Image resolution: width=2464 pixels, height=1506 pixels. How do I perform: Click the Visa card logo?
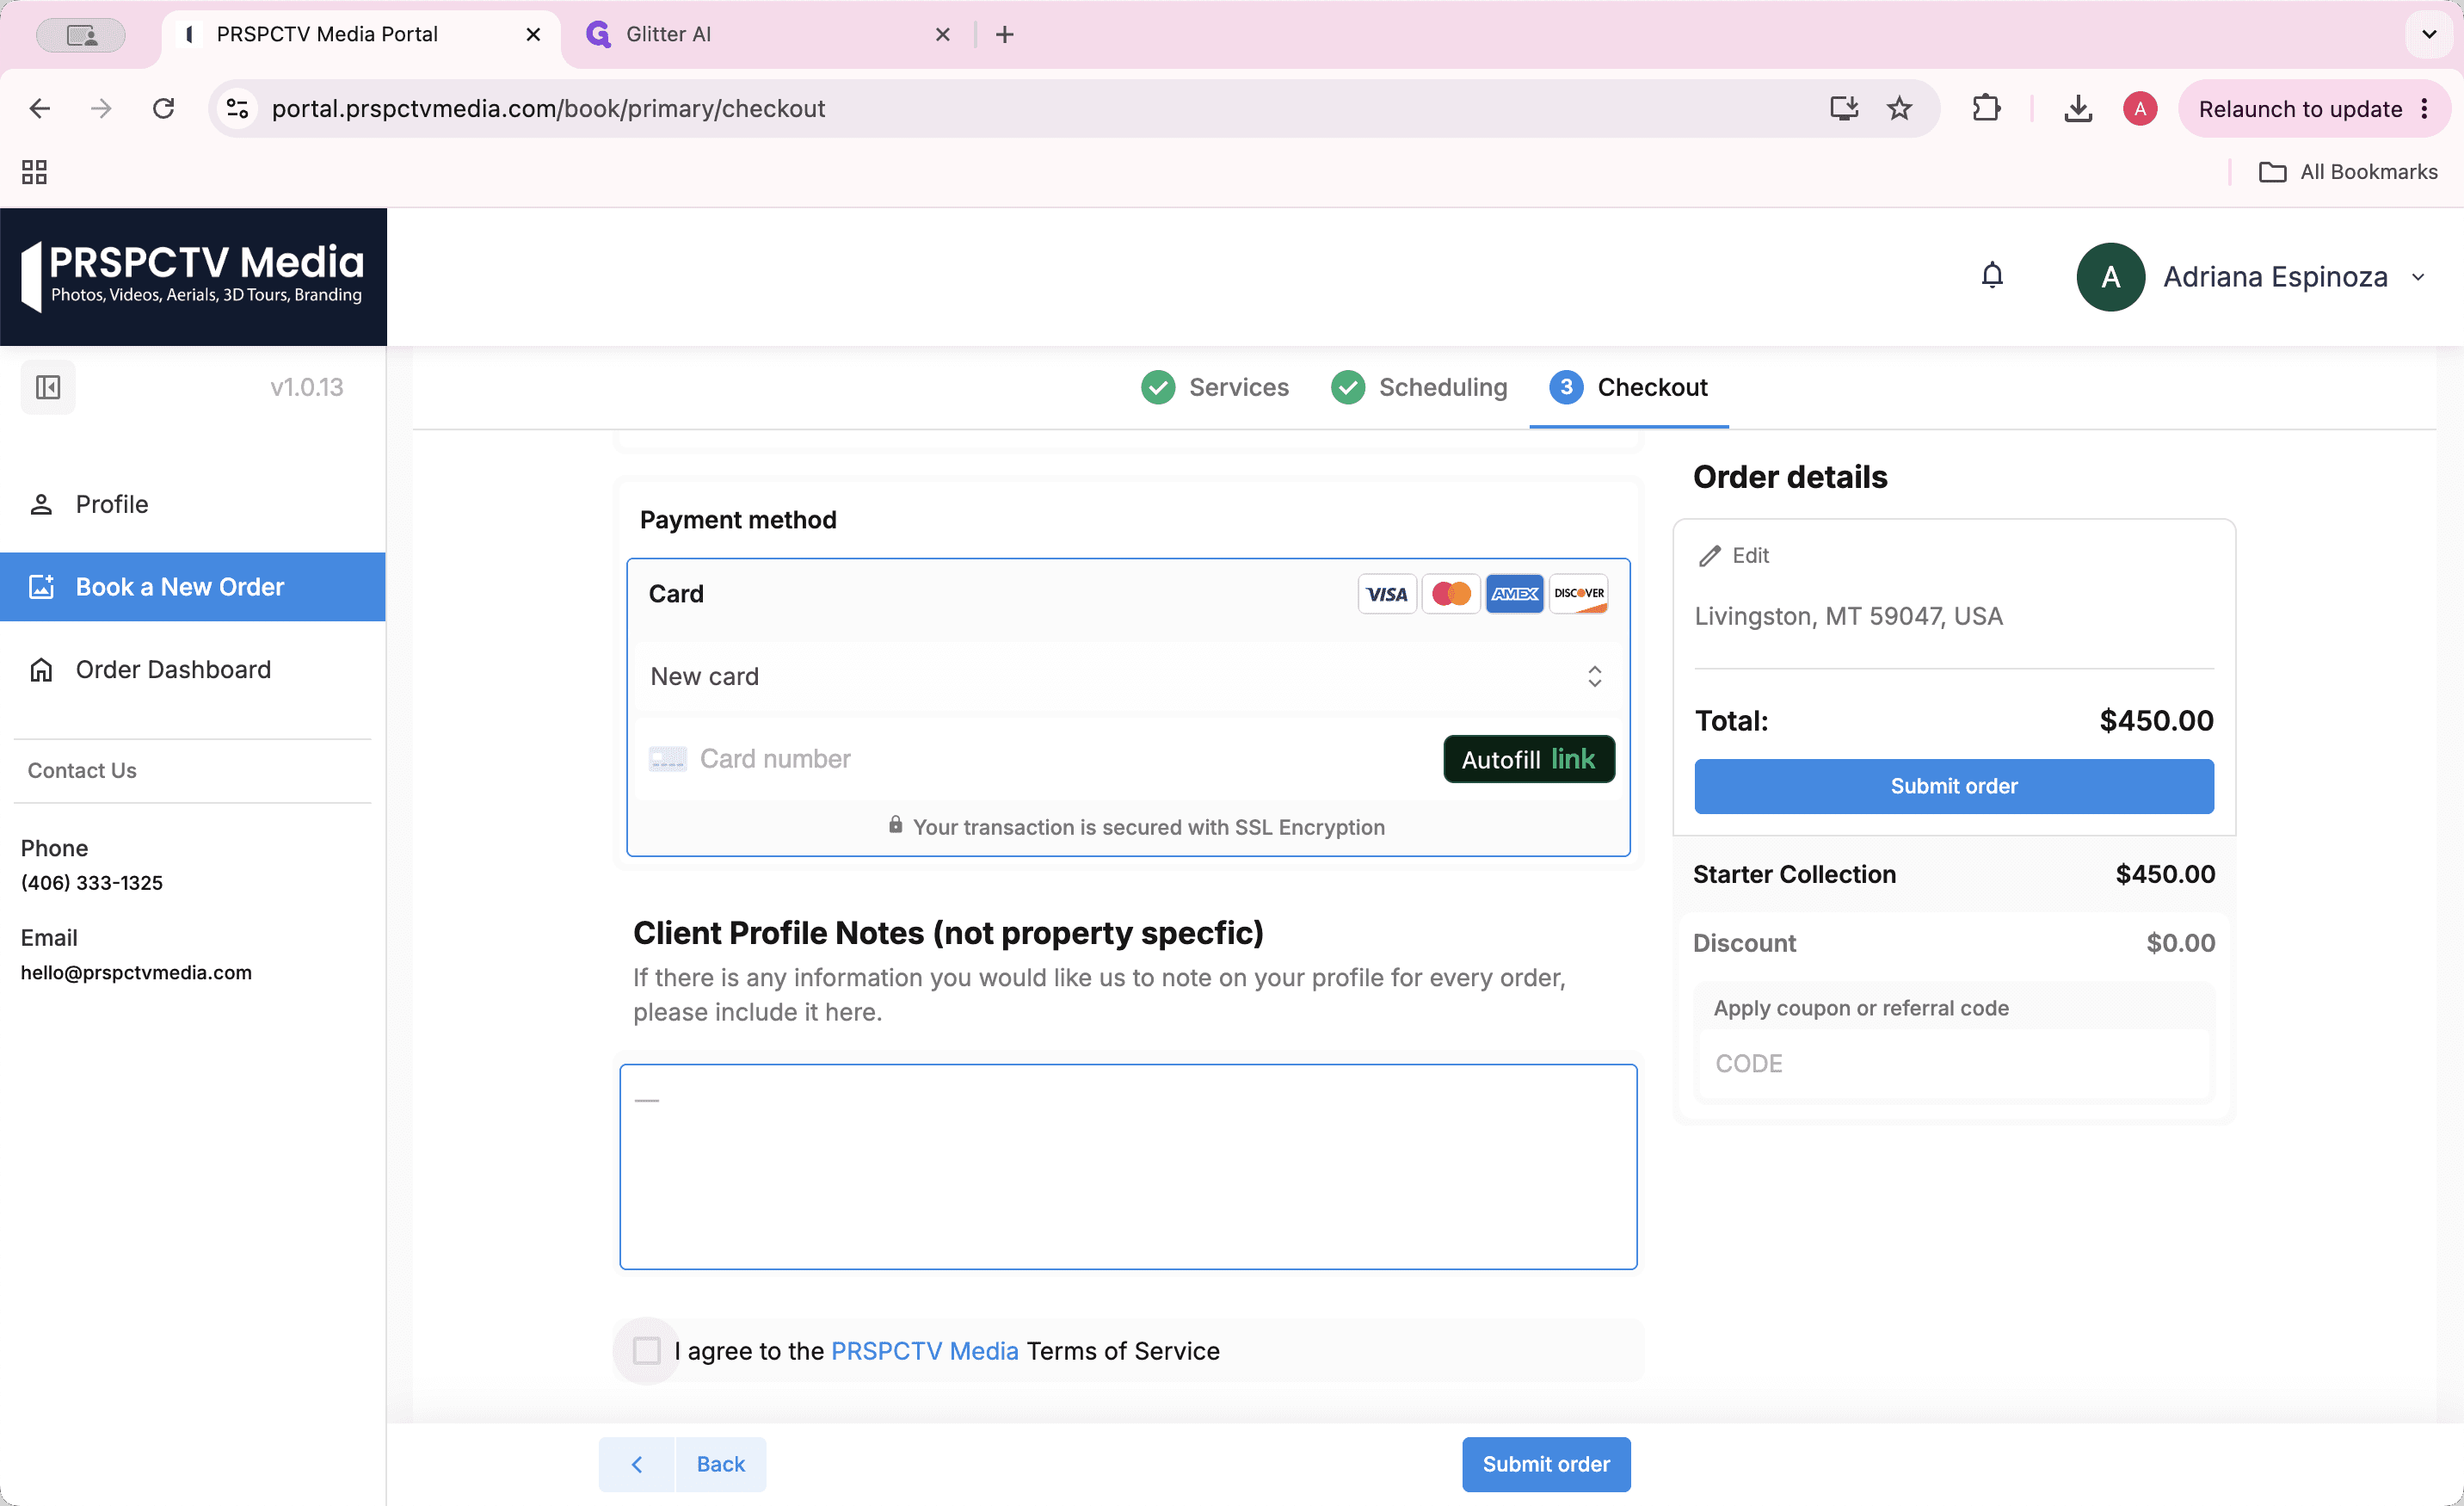(1387, 594)
